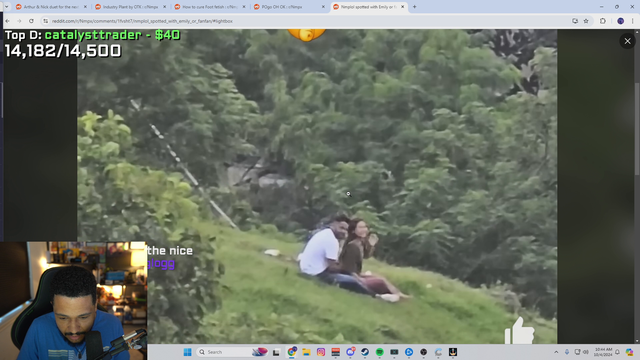This screenshot has height=360, width=640.
Task: Open the Chrome profile avatar menu
Action: (x=620, y=21)
